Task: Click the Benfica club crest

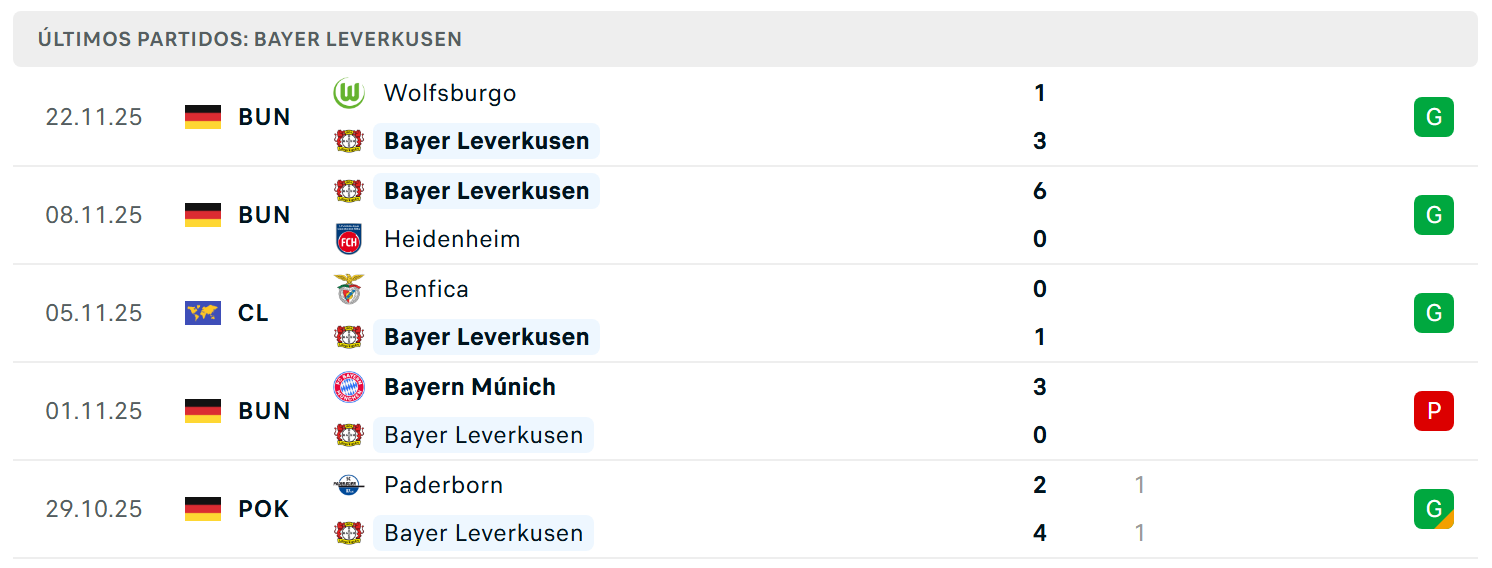Action: (349, 289)
